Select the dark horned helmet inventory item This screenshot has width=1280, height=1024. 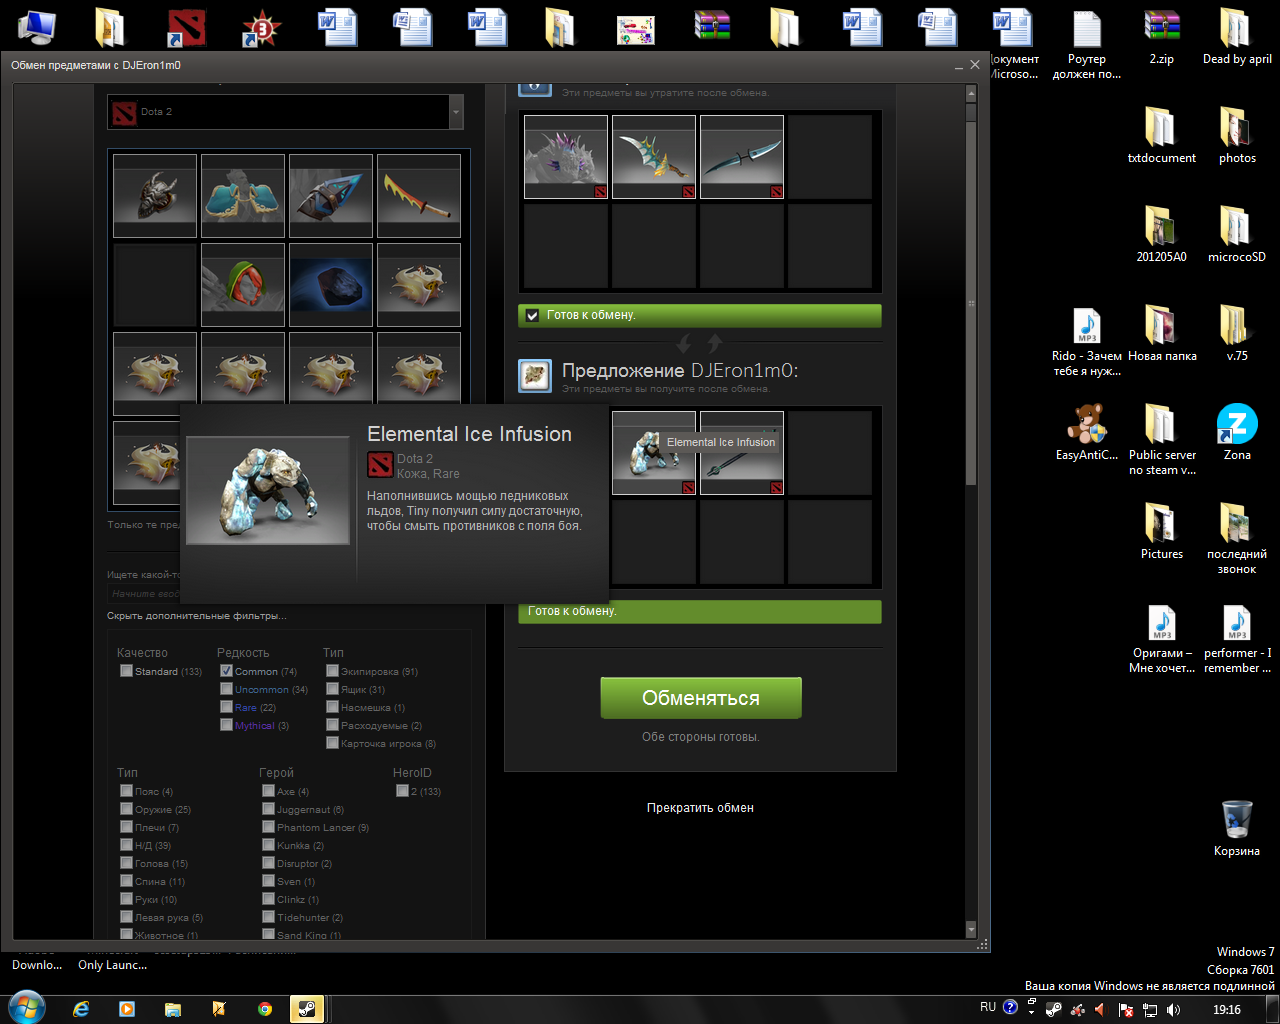pos(155,195)
